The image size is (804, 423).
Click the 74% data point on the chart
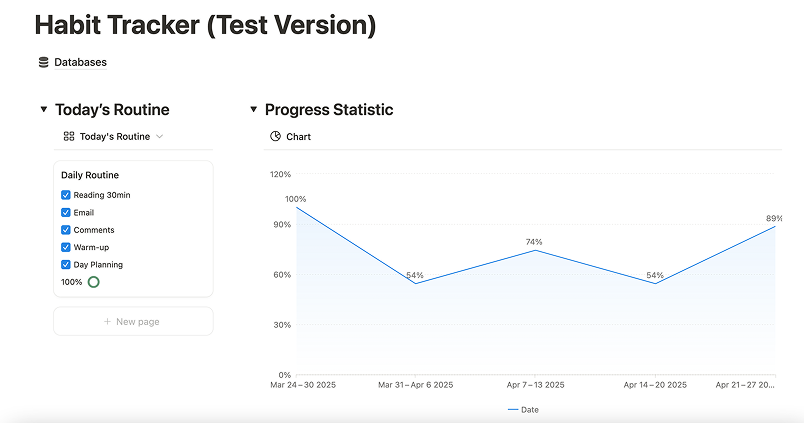pyautogui.click(x=535, y=250)
